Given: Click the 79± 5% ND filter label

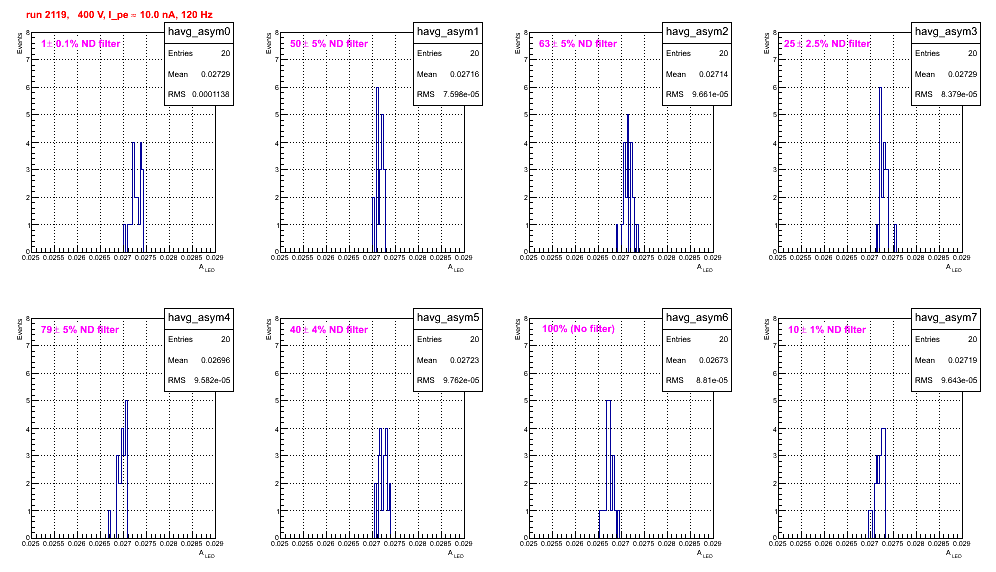Looking at the screenshot, I should coord(80,330).
